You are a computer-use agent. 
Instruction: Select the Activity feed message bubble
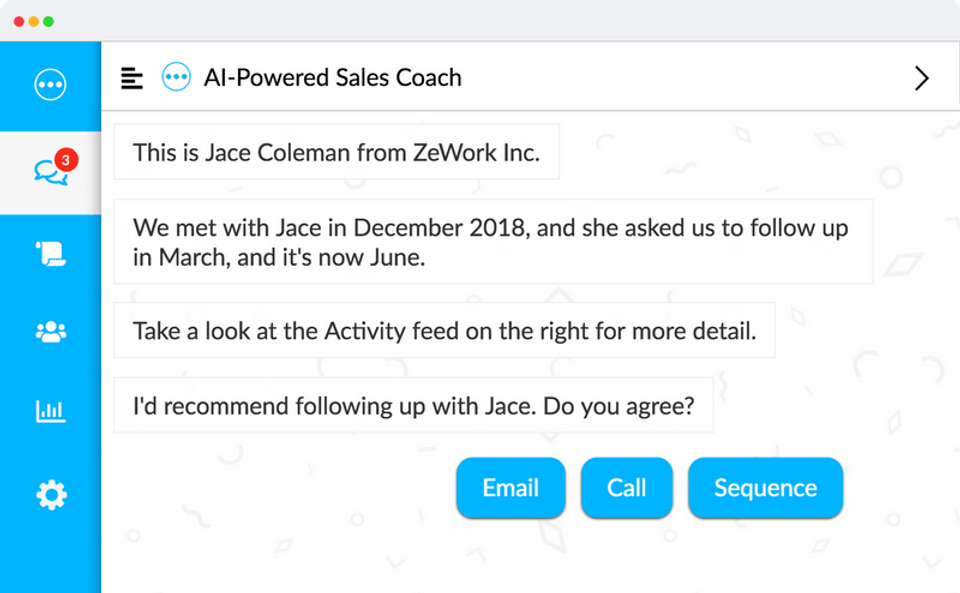[x=444, y=331]
